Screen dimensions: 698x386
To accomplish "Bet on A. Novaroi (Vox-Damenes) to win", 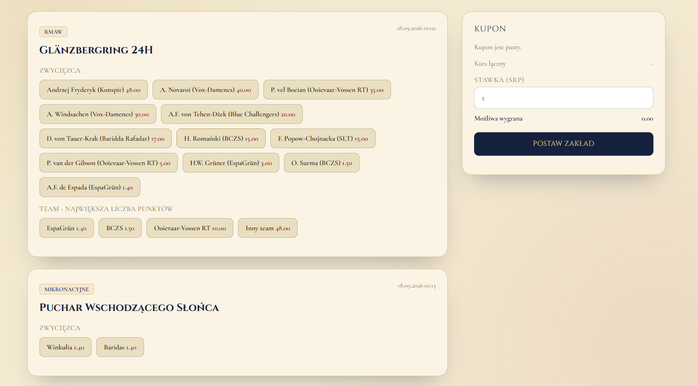I will click(x=205, y=89).
